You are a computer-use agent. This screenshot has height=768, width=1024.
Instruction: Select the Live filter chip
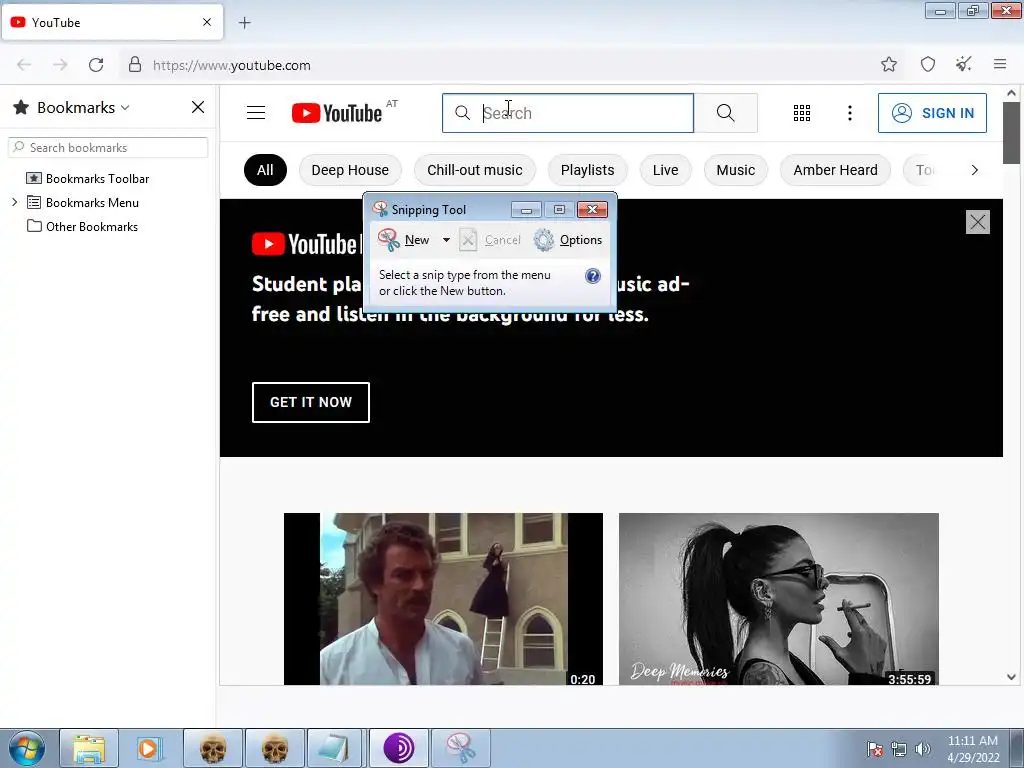tap(665, 170)
